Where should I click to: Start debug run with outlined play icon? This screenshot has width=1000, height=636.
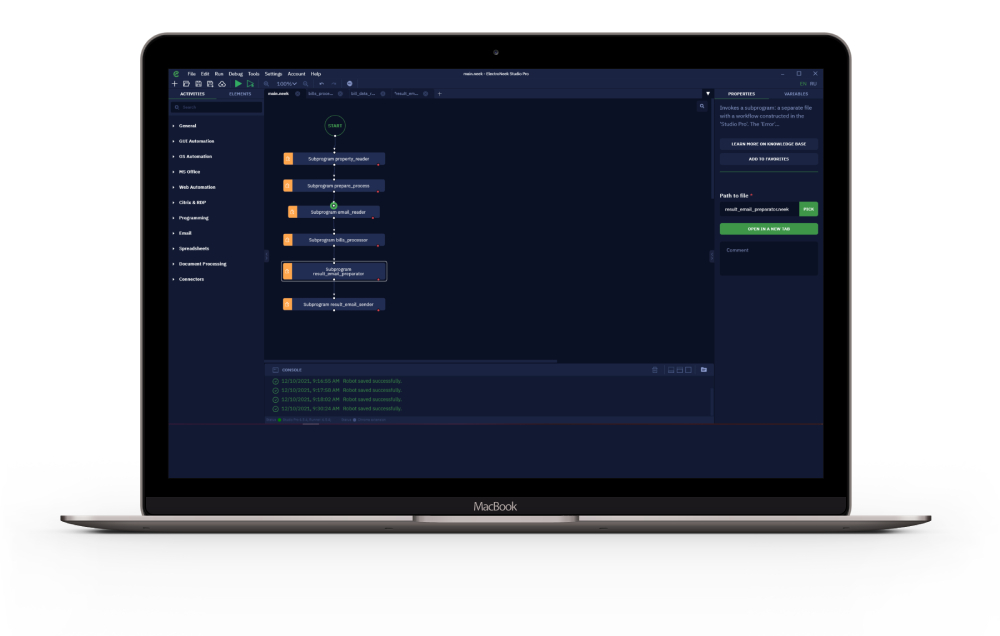point(250,84)
